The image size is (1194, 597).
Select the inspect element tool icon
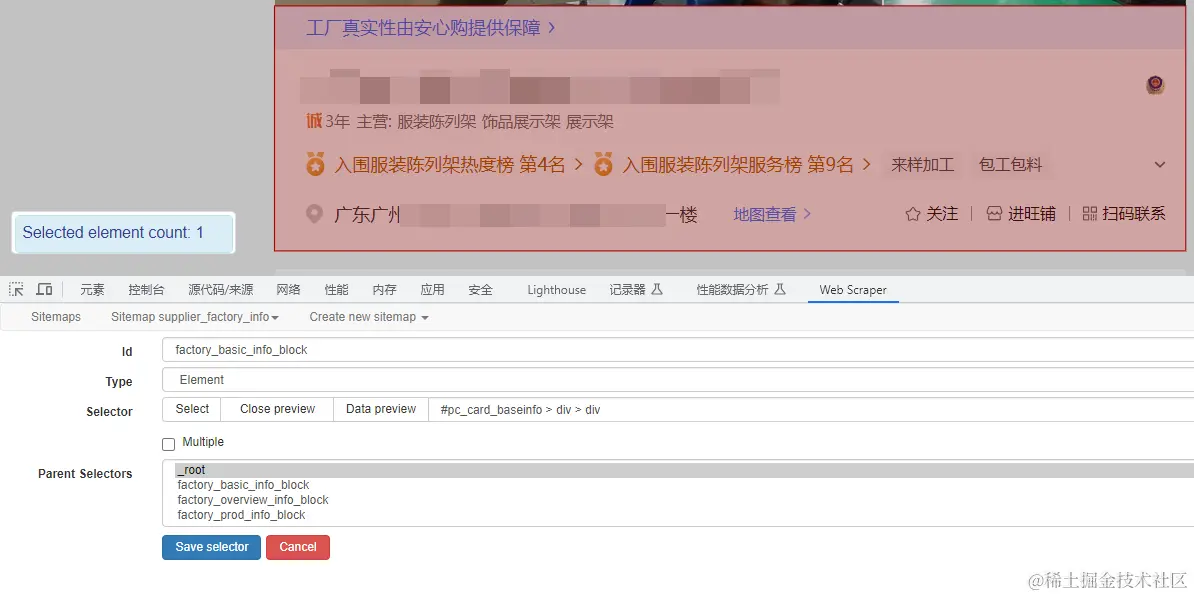pos(17,288)
